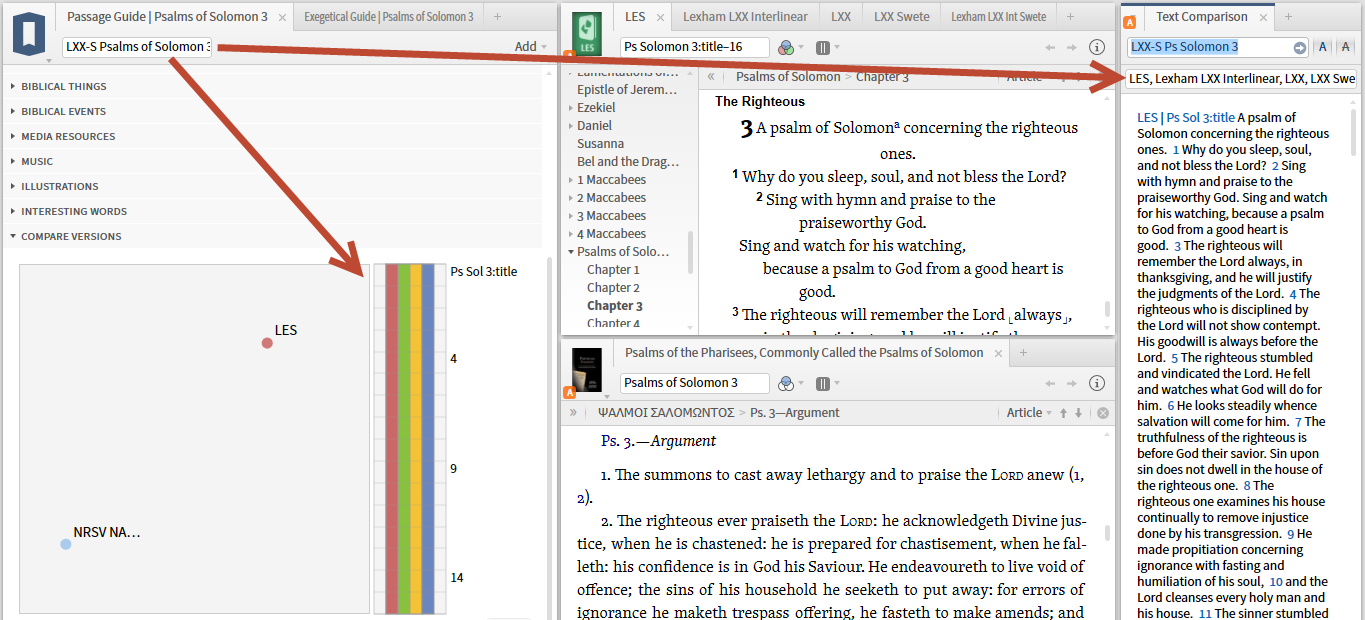Open the Add dropdown in the Passage Guide
This screenshot has width=1365, height=620.
tap(530, 47)
